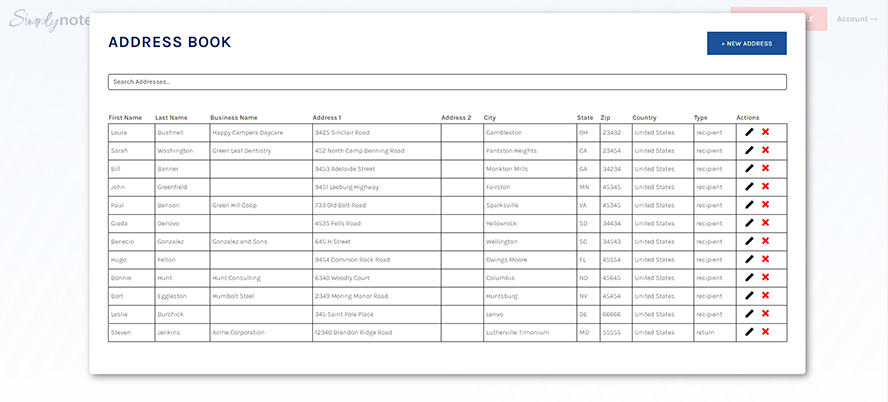The width and height of the screenshot is (888, 402).
Task: Select the zip code 66666 cell
Action: click(616, 314)
